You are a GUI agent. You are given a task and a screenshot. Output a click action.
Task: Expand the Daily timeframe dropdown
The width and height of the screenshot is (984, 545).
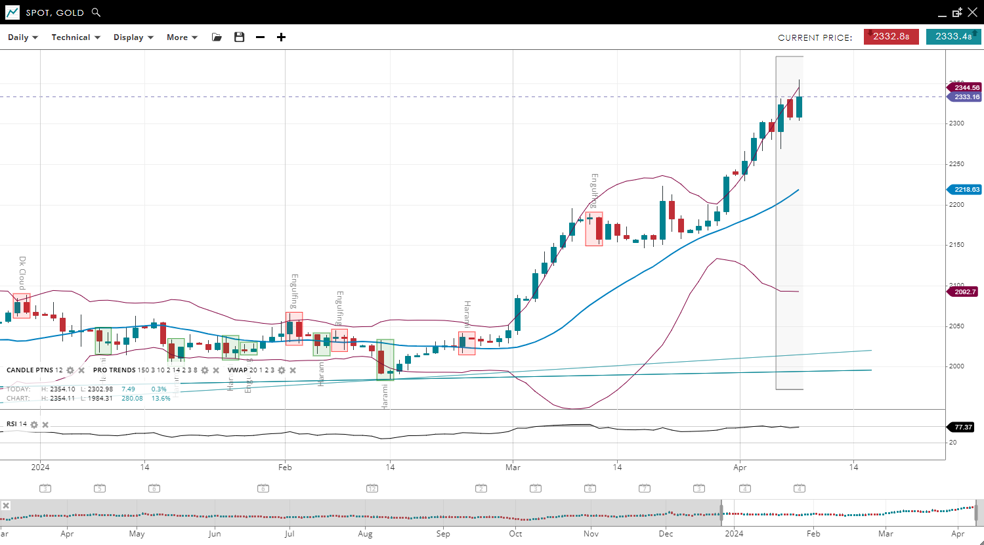point(23,37)
